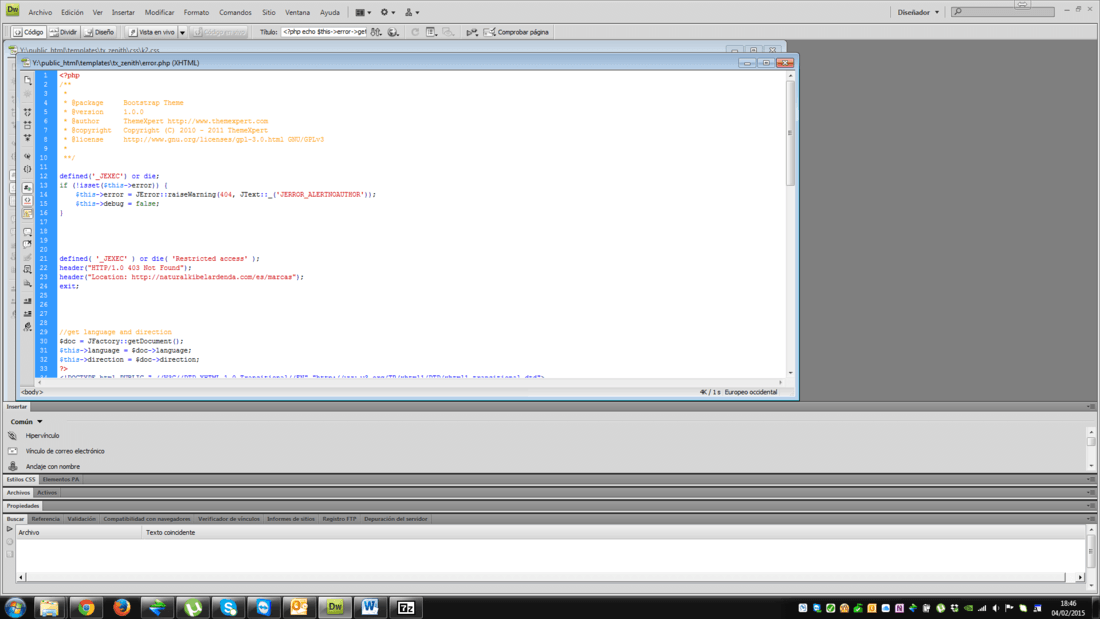Toggle line numbers in coding toolbar
This screenshot has width=1100, height=619.
tap(27, 187)
